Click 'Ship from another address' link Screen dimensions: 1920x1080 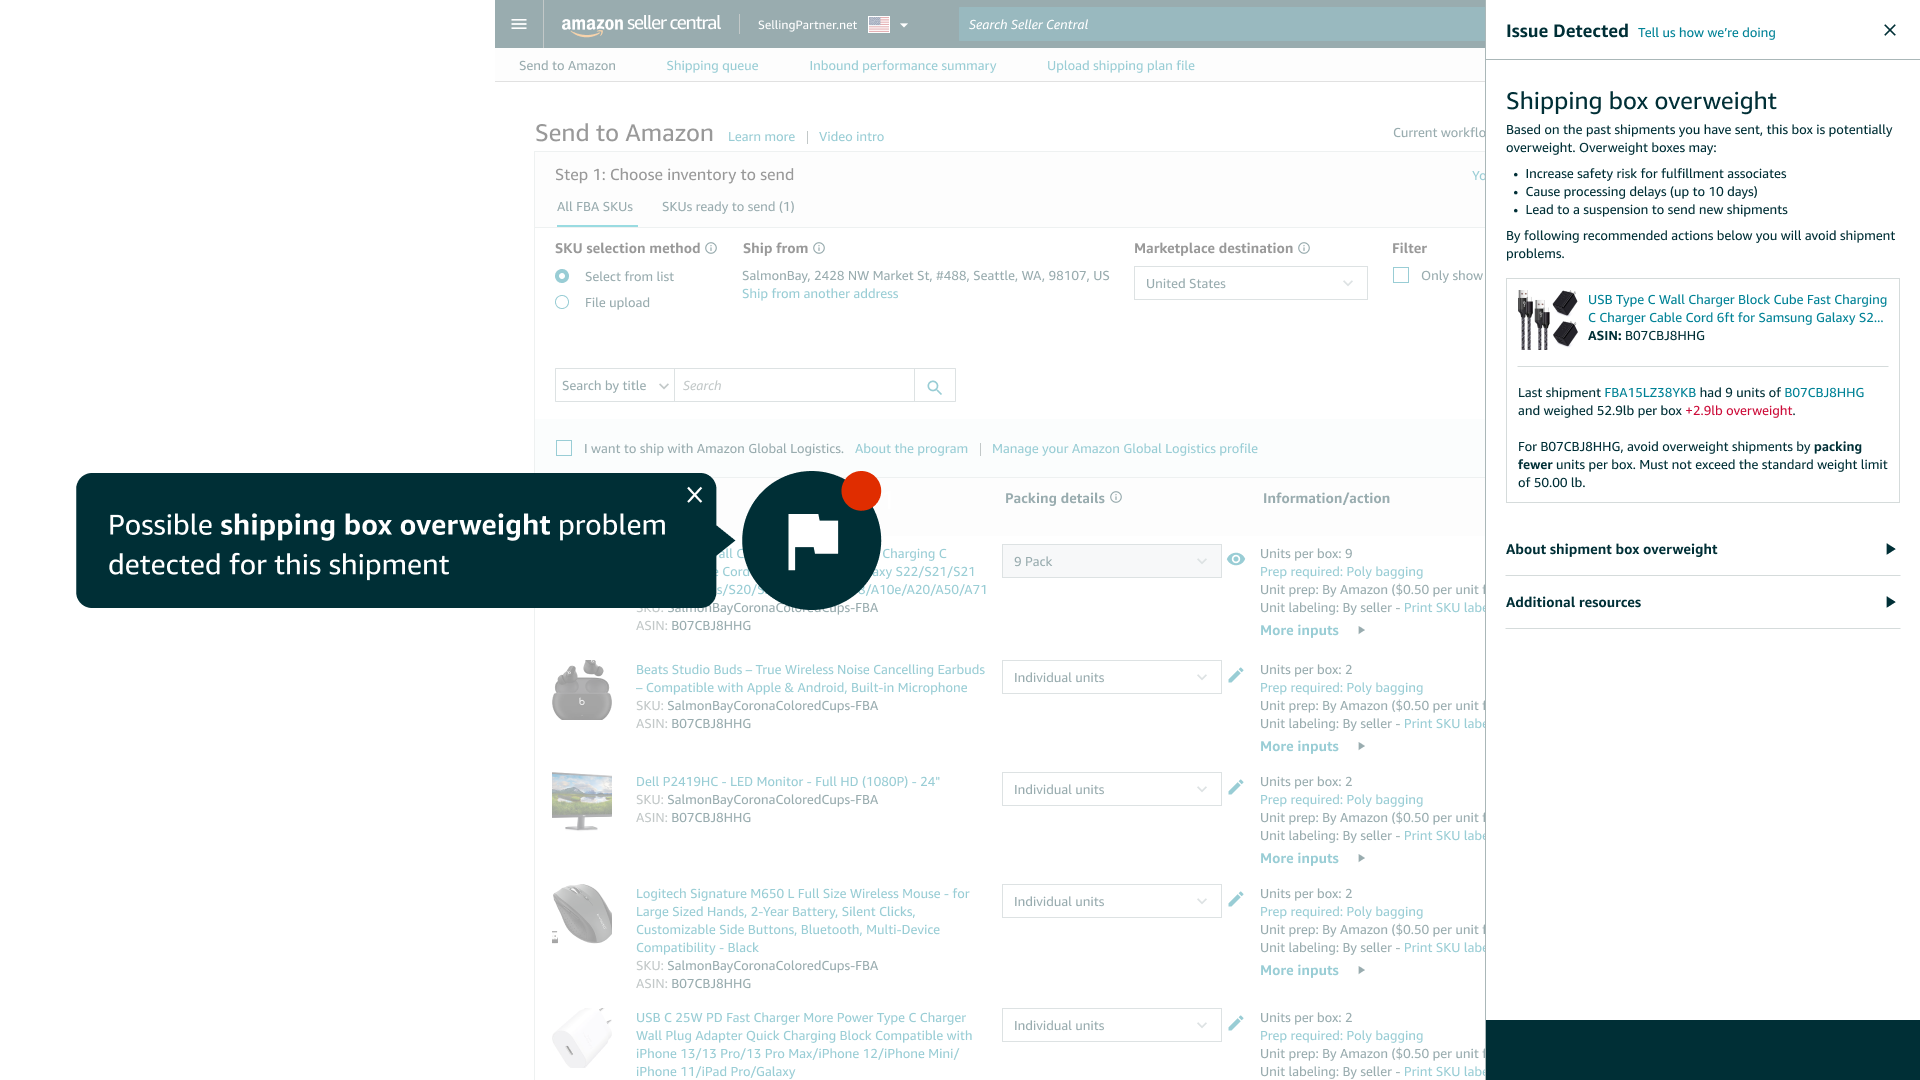(x=820, y=294)
